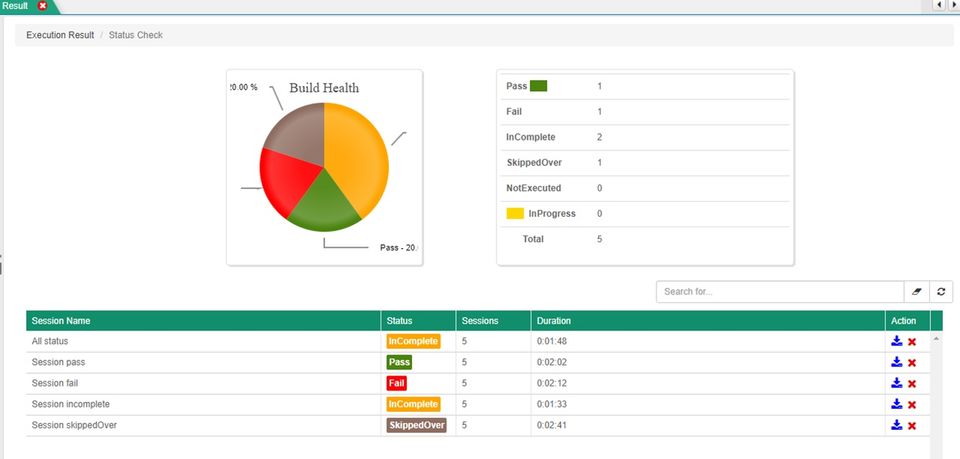Sort by the Duration column header

tap(553, 321)
